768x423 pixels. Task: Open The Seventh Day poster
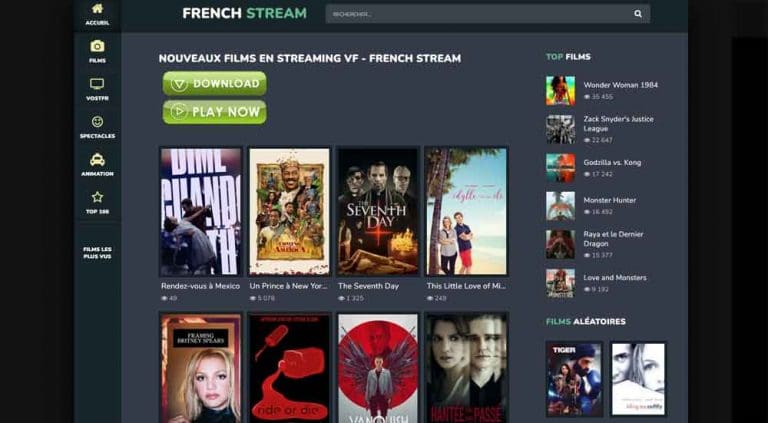coord(378,212)
